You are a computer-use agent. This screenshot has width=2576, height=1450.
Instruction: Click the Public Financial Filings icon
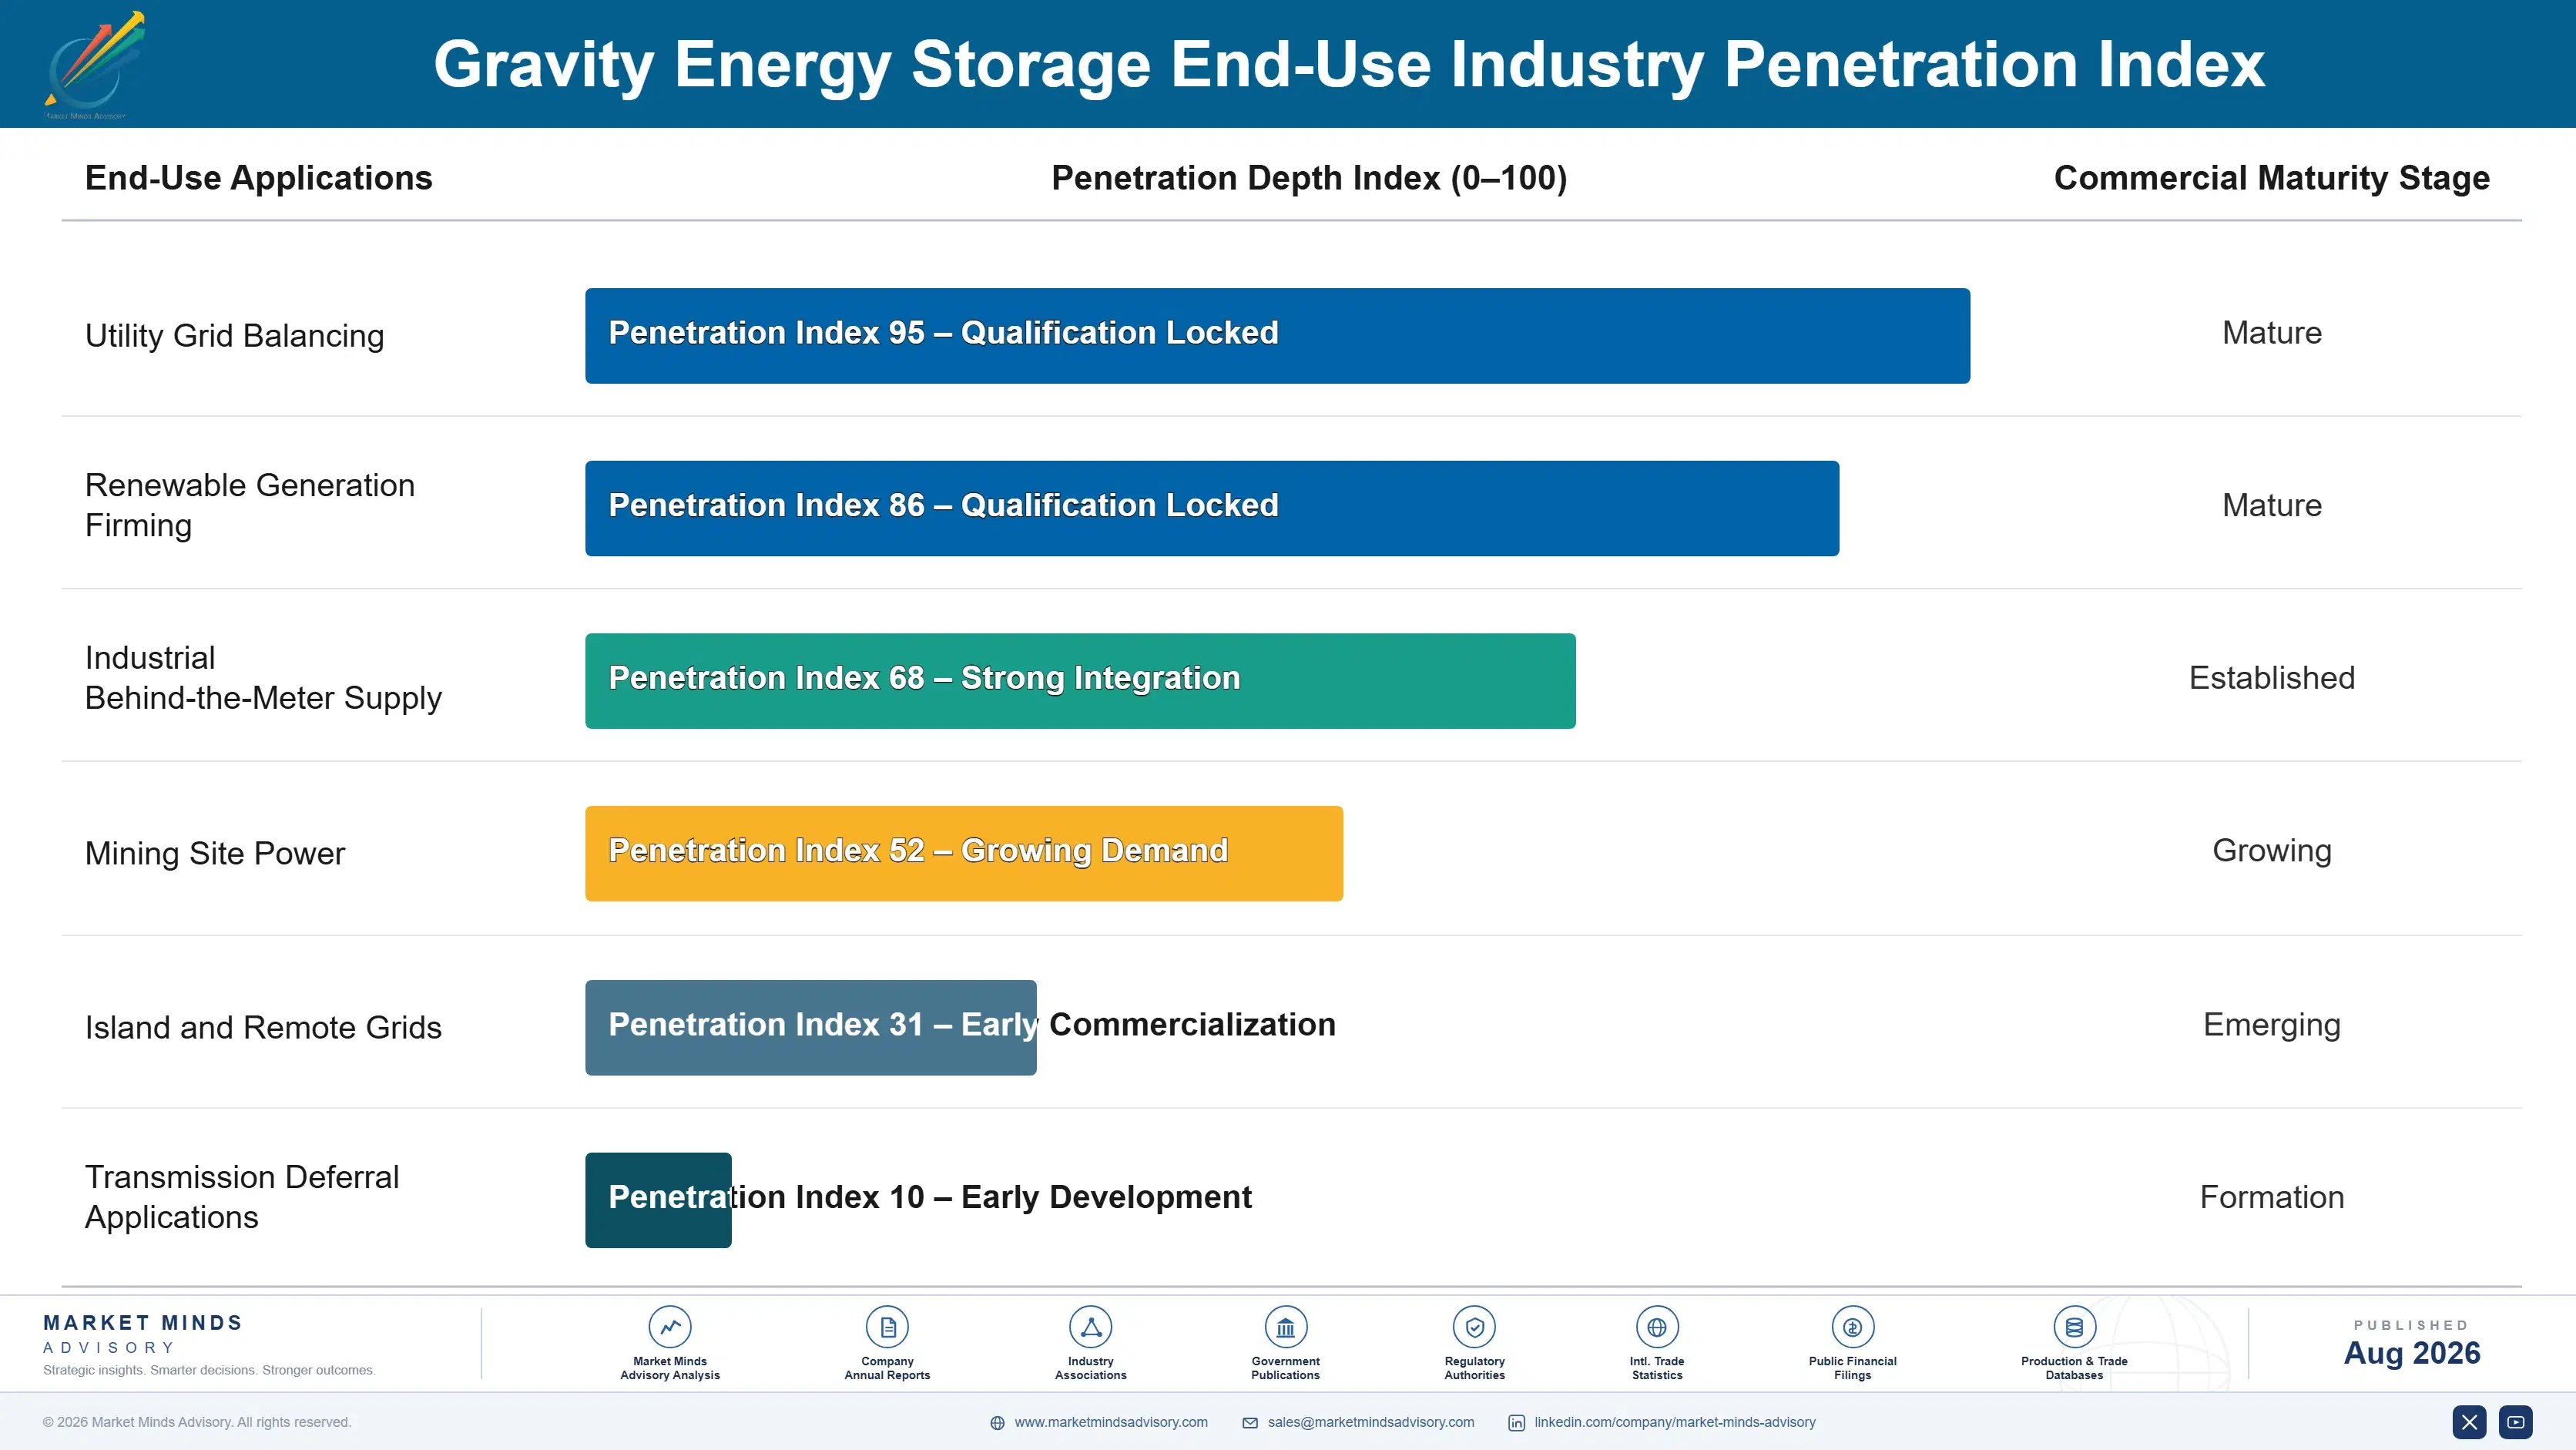1852,1327
